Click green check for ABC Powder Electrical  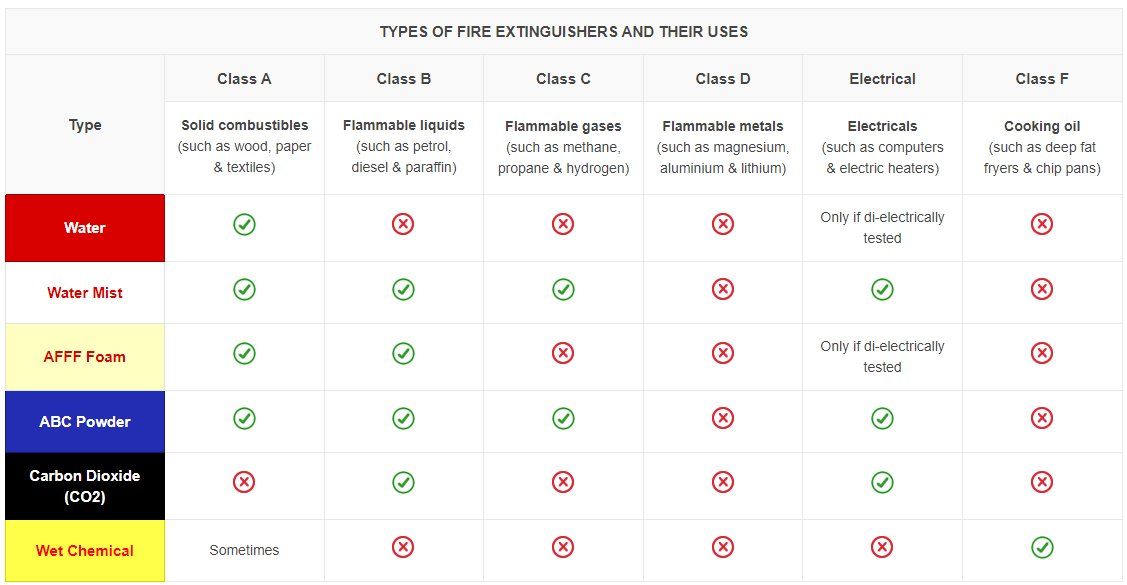882,418
